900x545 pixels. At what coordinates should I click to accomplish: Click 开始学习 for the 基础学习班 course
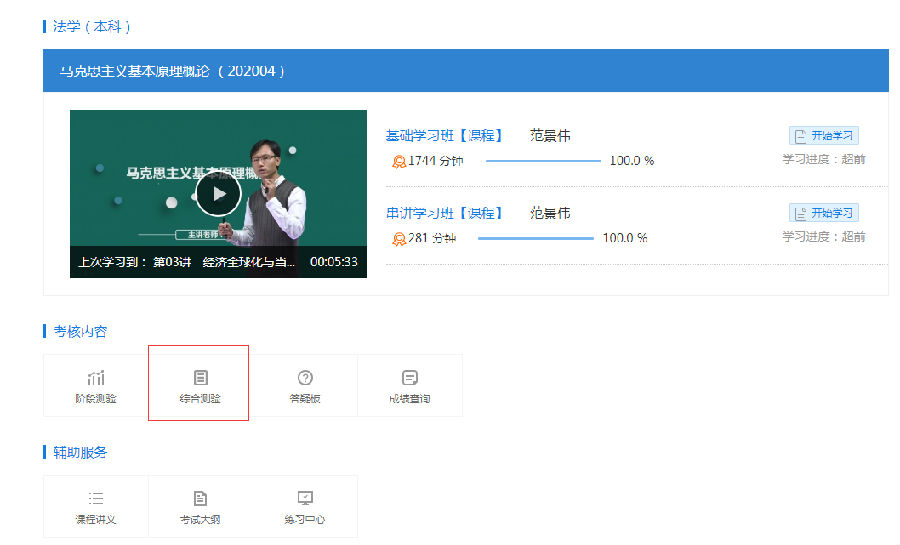(823, 136)
